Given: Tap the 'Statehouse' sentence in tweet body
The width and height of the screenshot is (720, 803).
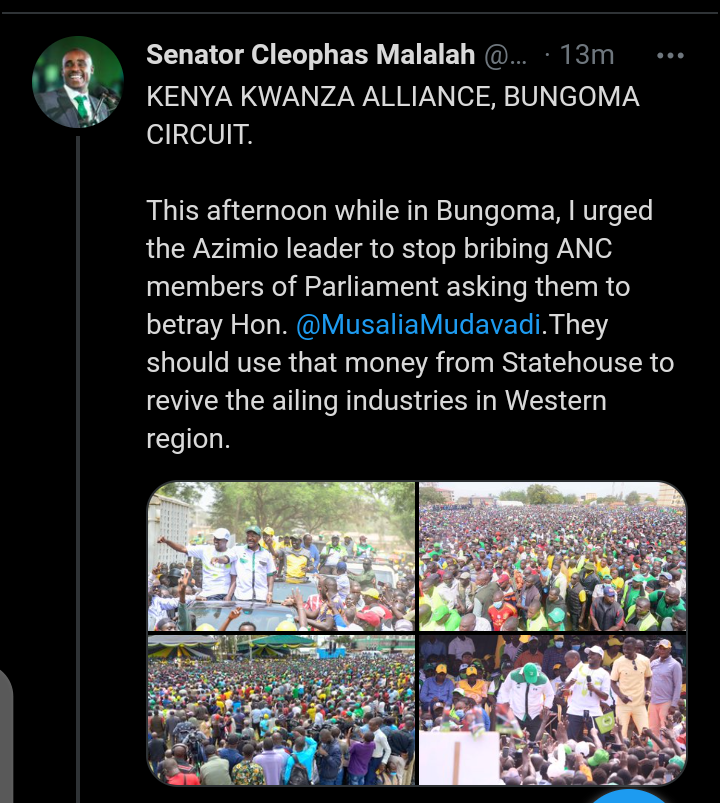Looking at the screenshot, I should point(410,363).
